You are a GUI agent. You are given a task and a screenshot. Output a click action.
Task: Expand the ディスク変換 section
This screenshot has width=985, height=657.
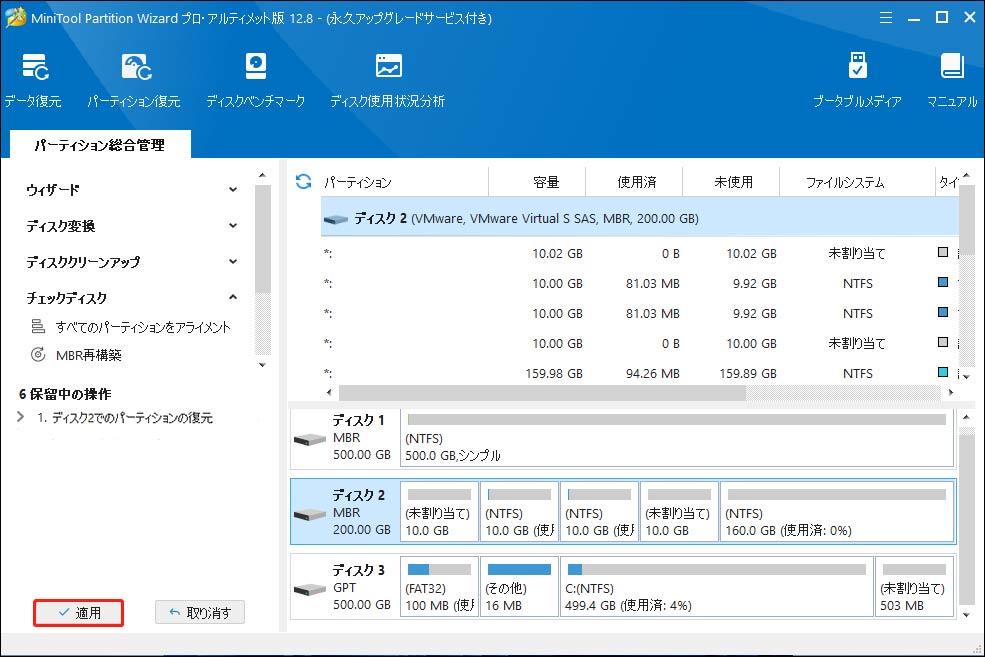click(x=232, y=225)
